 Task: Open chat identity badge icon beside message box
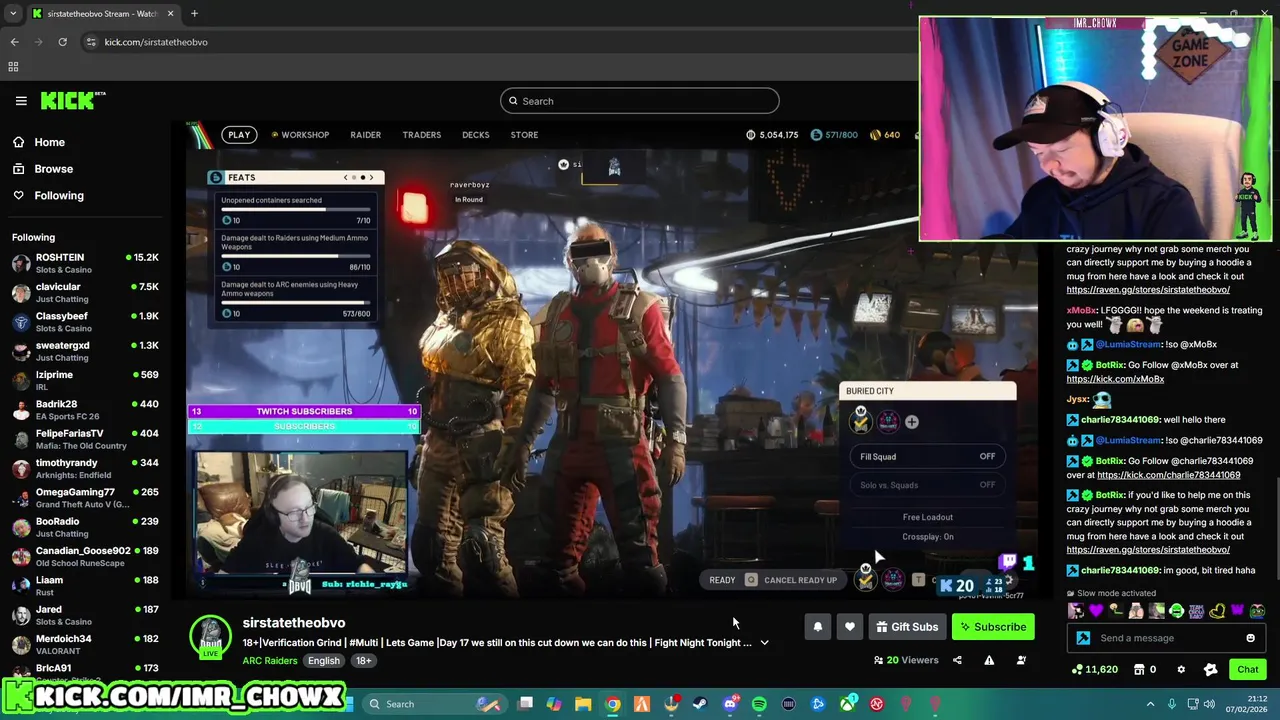1083,638
